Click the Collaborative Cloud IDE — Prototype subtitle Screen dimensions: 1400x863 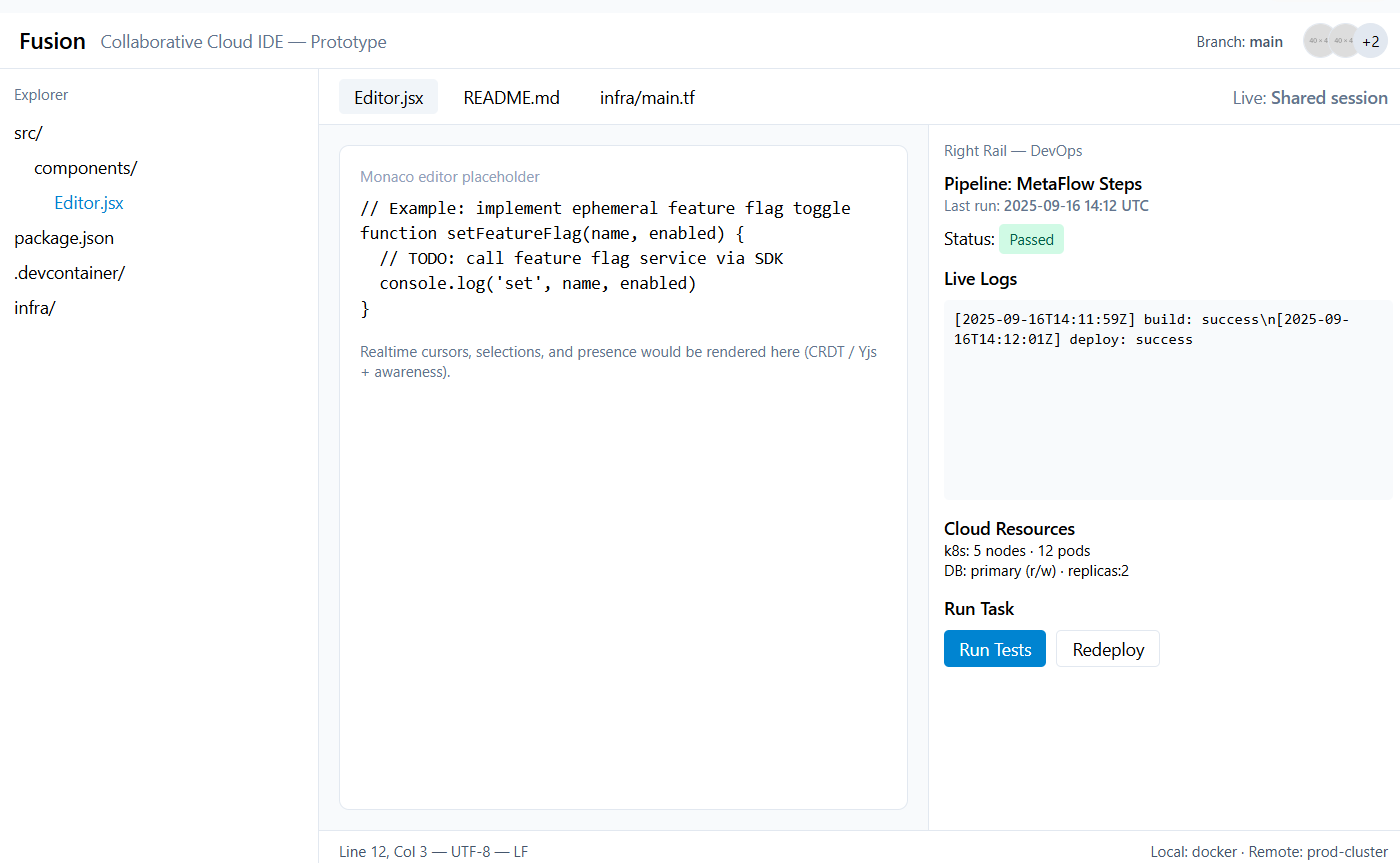[x=243, y=42]
